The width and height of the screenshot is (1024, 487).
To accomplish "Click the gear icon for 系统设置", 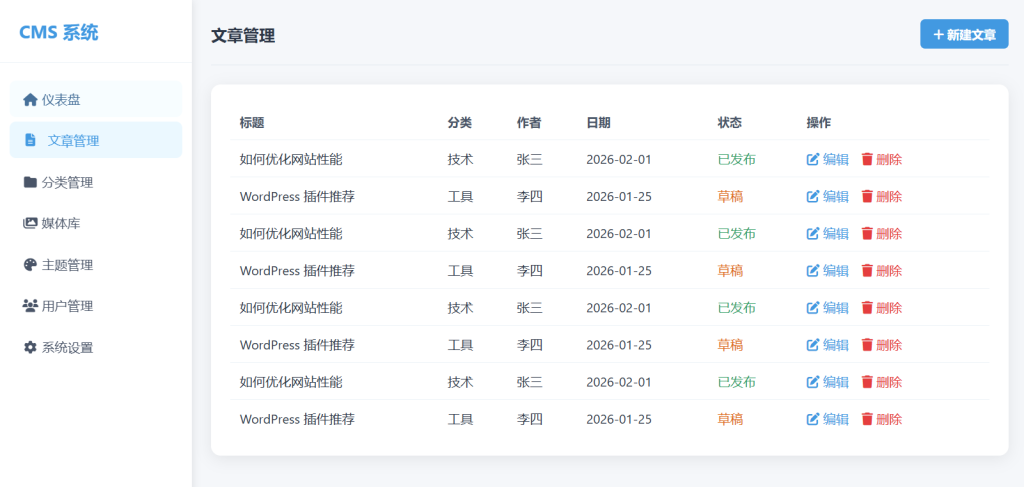I will pyautogui.click(x=30, y=348).
